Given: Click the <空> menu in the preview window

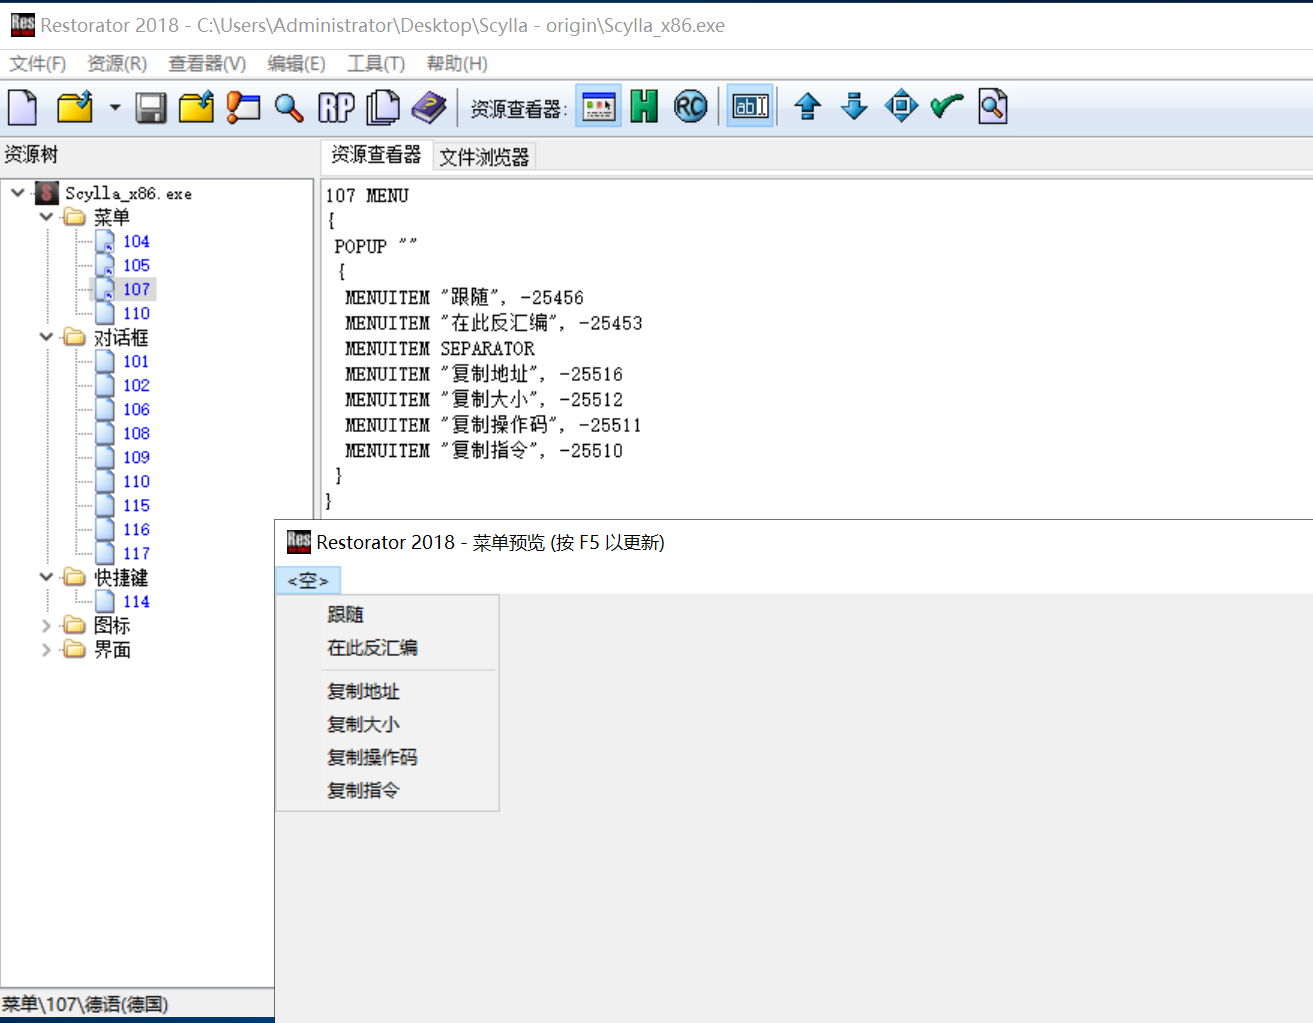Looking at the screenshot, I should coord(308,580).
